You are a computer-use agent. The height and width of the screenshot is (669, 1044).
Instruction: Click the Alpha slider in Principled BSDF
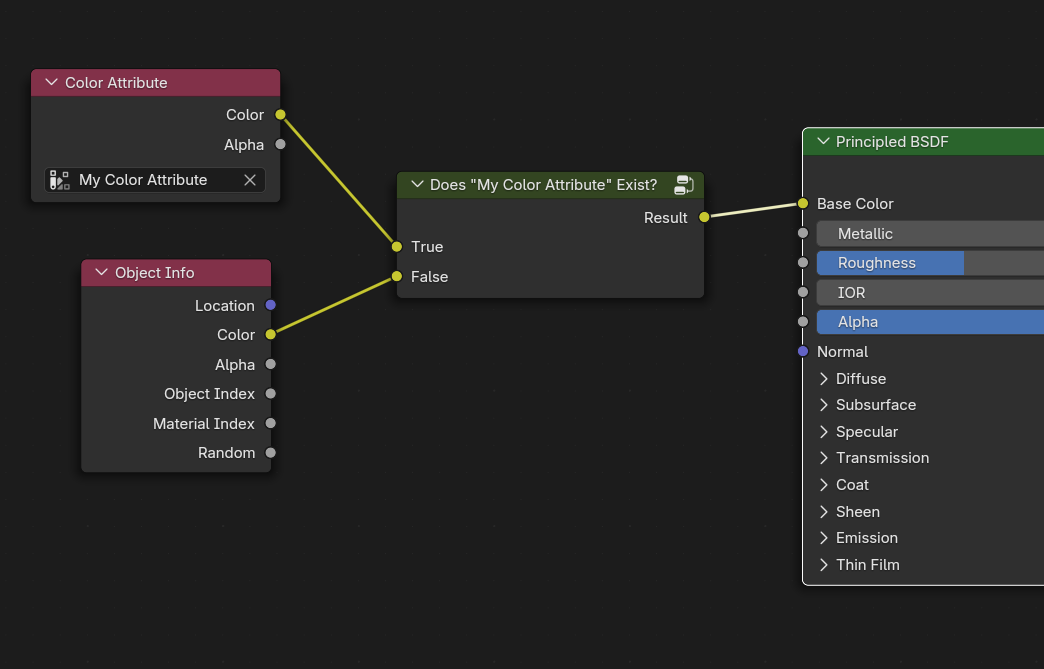click(930, 322)
